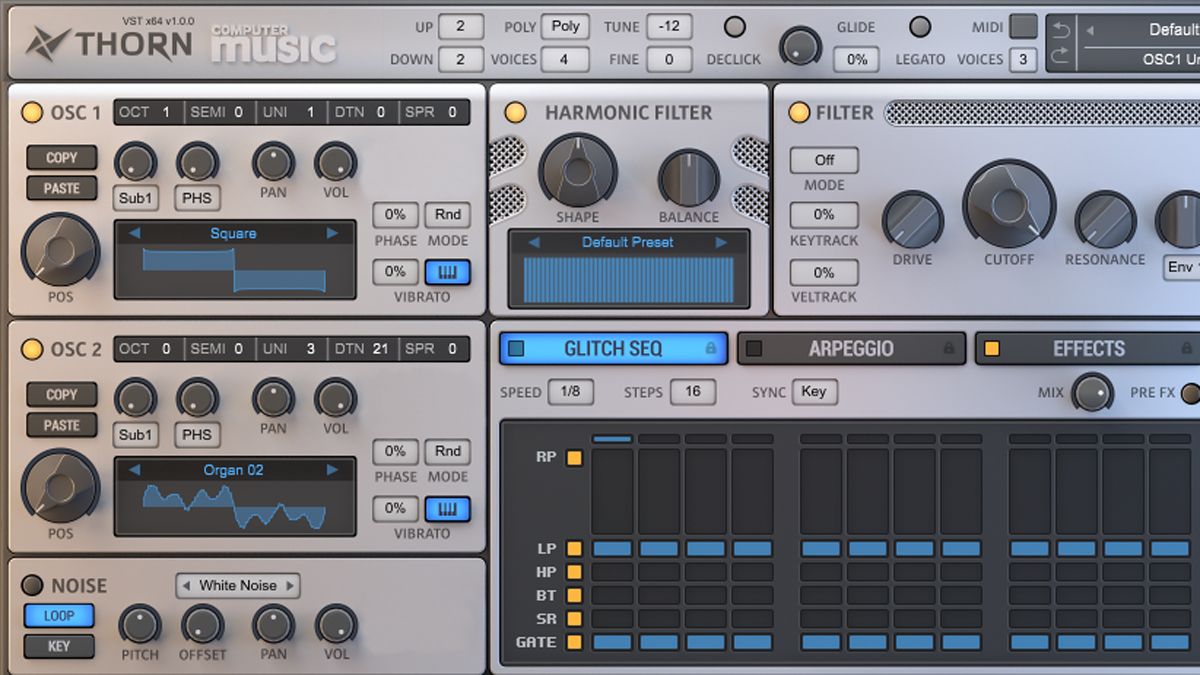Image resolution: width=1200 pixels, height=675 pixels.
Task: Click OSC 1 PHS button
Action: click(197, 198)
